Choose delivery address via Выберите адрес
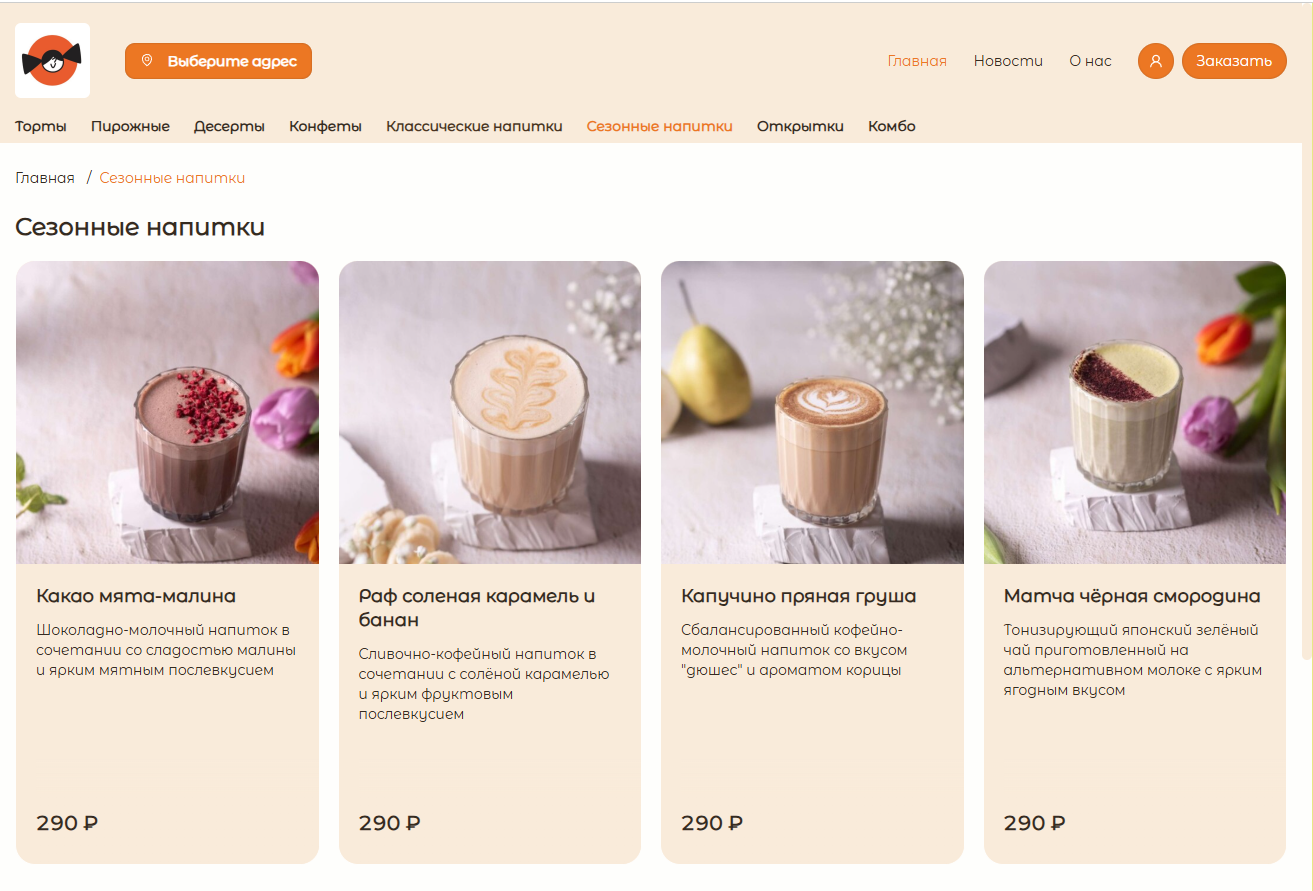Screen dimensions: 1313x891 [218, 61]
